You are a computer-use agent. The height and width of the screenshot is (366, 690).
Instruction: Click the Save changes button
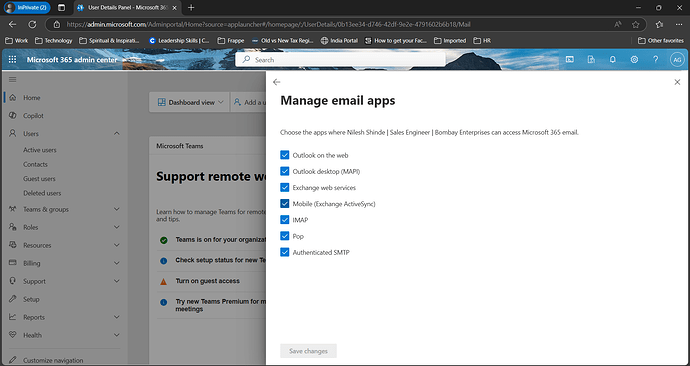308,351
